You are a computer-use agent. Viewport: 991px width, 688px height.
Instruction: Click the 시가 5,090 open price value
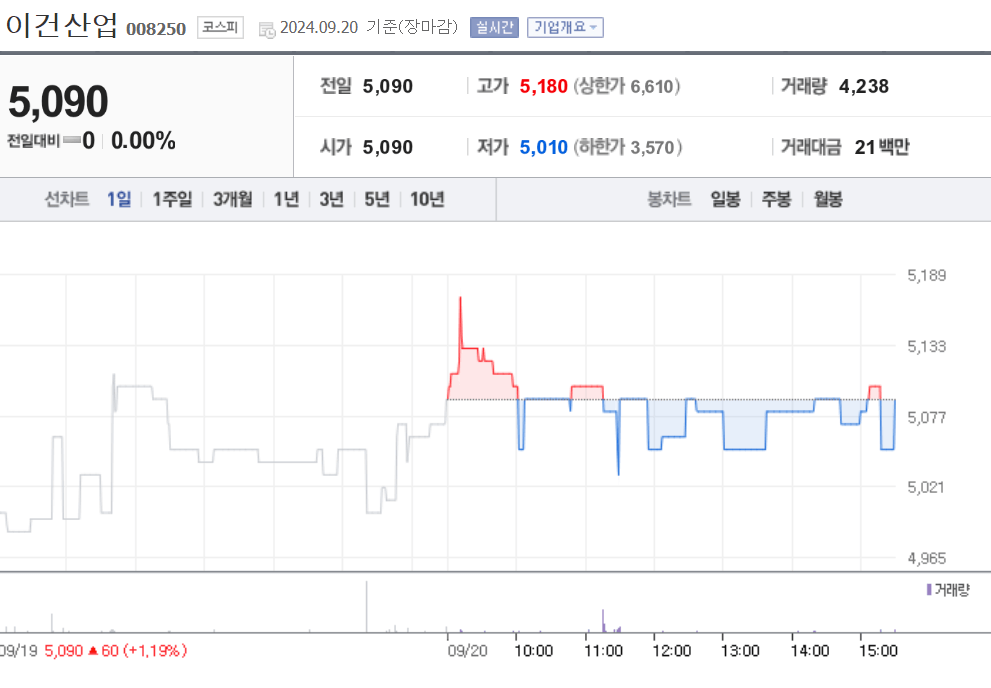tap(387, 147)
